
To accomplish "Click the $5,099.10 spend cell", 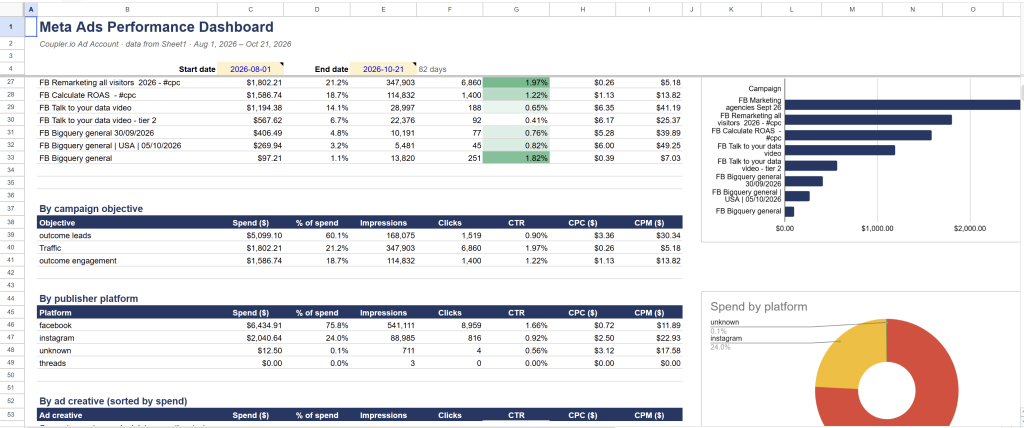I will [x=250, y=235].
